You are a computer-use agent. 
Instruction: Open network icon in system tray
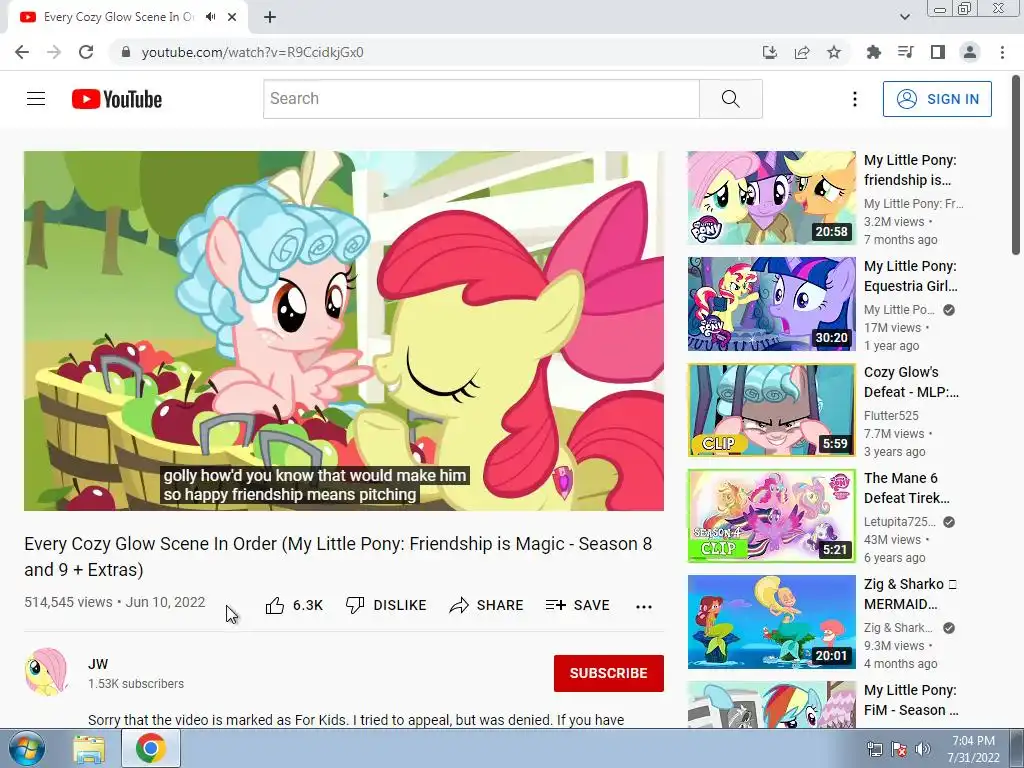[x=874, y=749]
